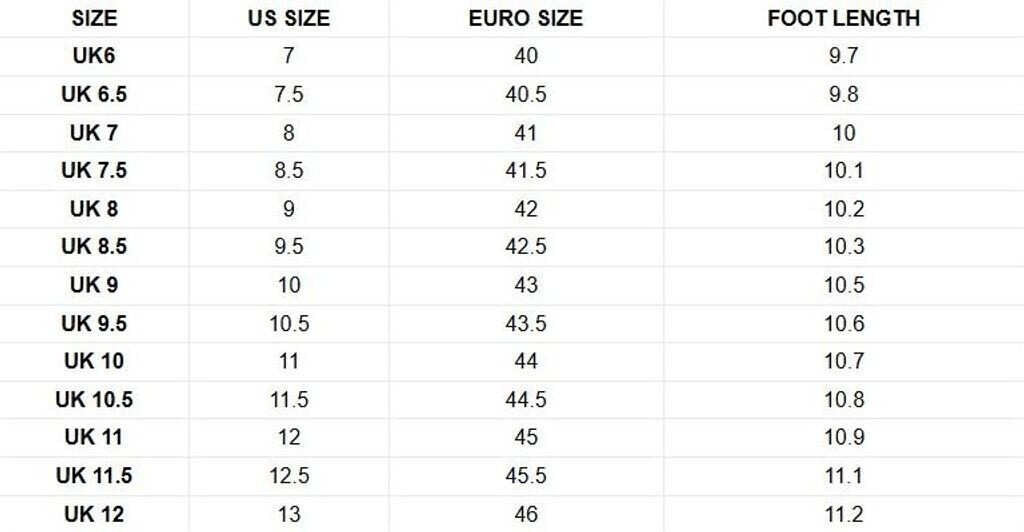Select the UK 8 size cell
1024x532 pixels.
(x=94, y=209)
